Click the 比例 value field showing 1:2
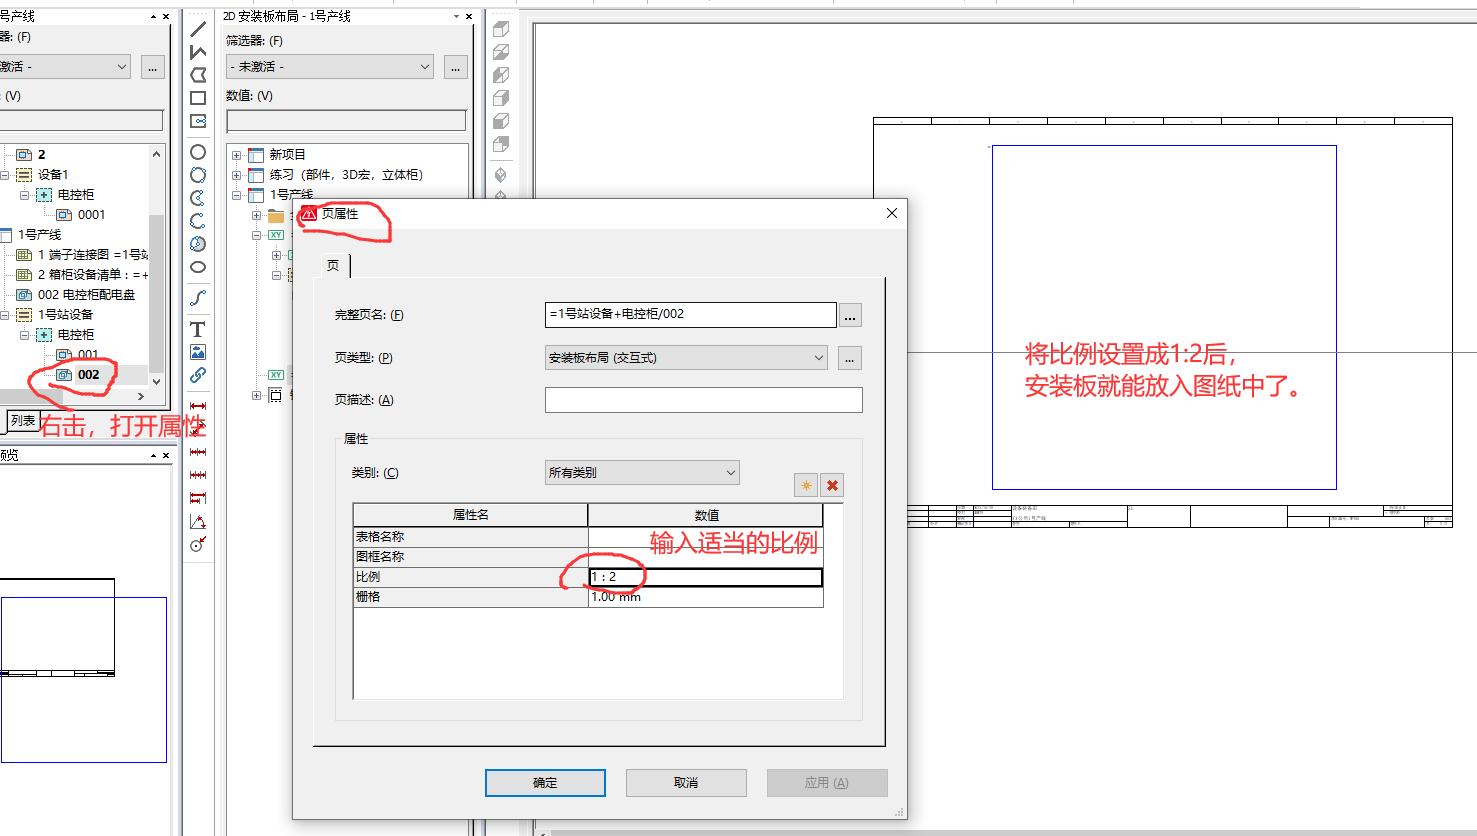The image size is (1477, 836). point(703,576)
